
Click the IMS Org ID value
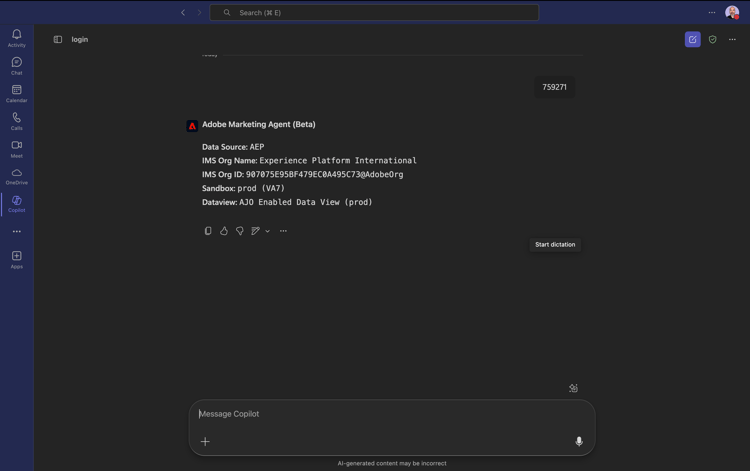click(x=324, y=175)
